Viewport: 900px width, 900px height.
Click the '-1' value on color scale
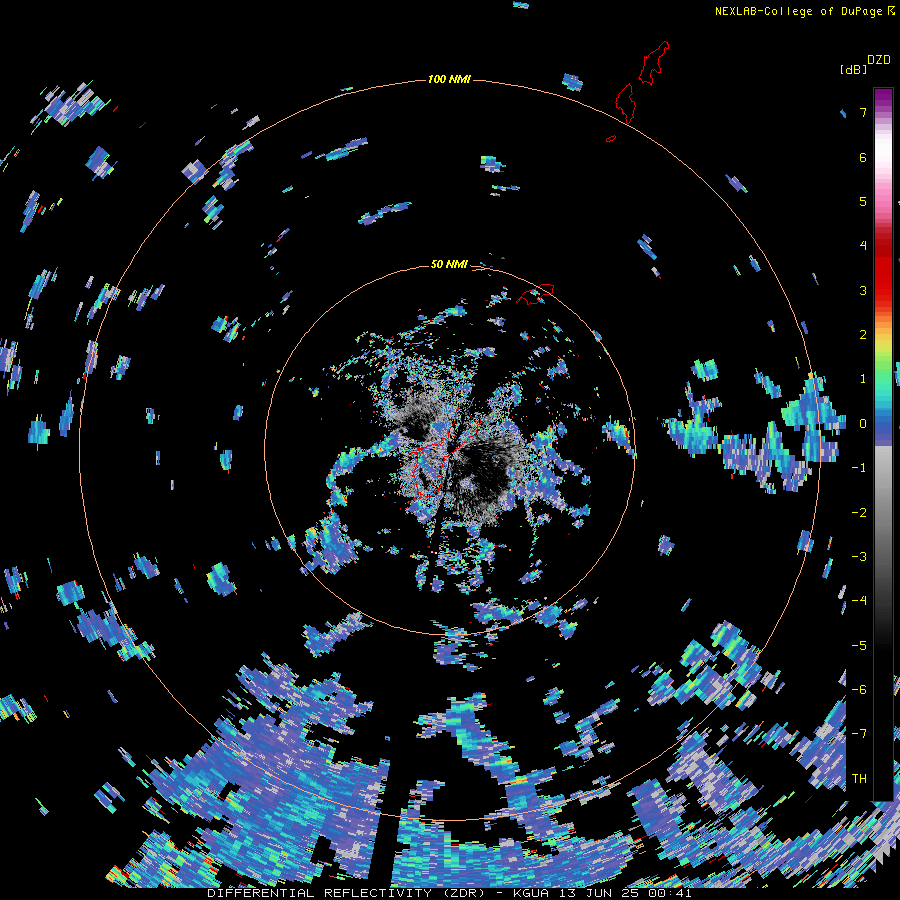(859, 468)
